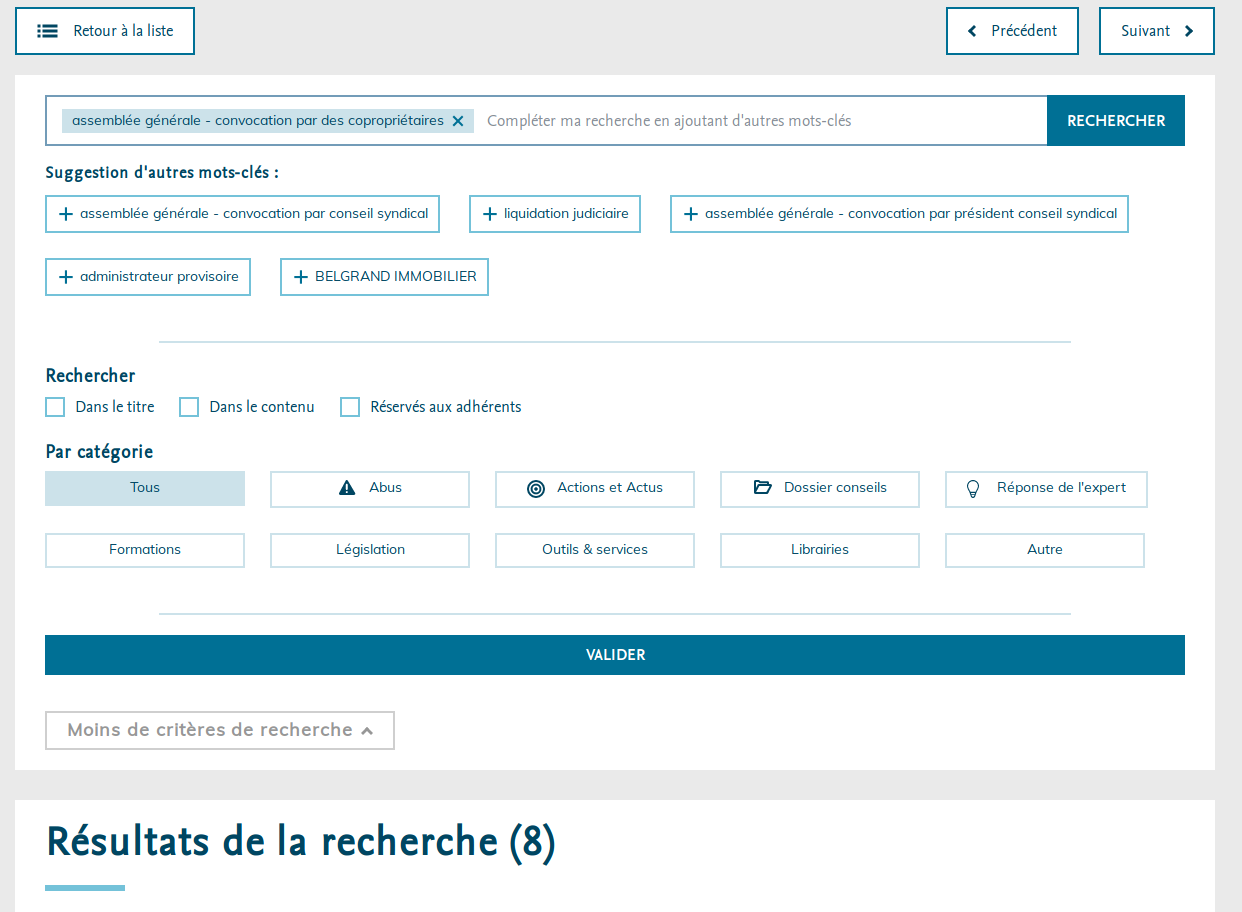This screenshot has height=912, width=1242.
Task: Remove the 'convocation par des copropriétaires' keyword tag
Action: pyautogui.click(x=458, y=121)
